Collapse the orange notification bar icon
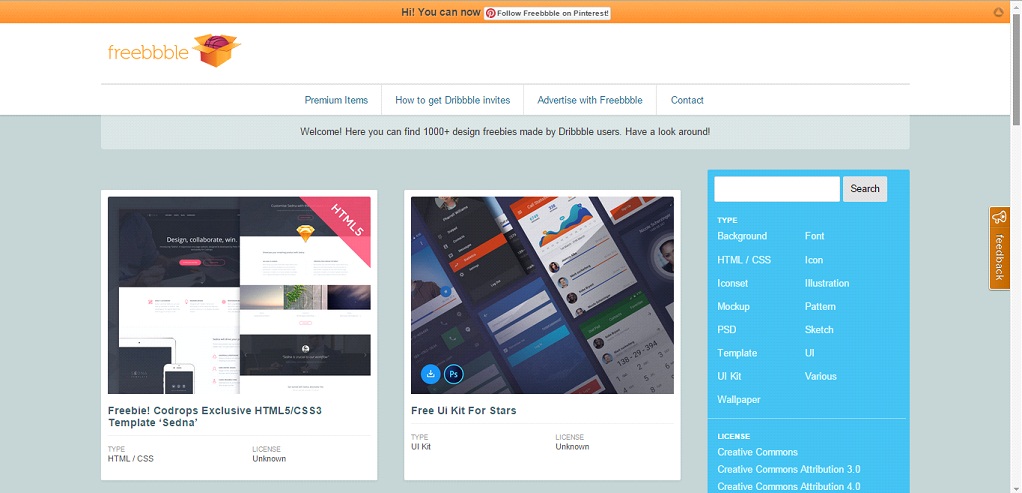Viewport: 1022px width, 493px height. coord(998,12)
